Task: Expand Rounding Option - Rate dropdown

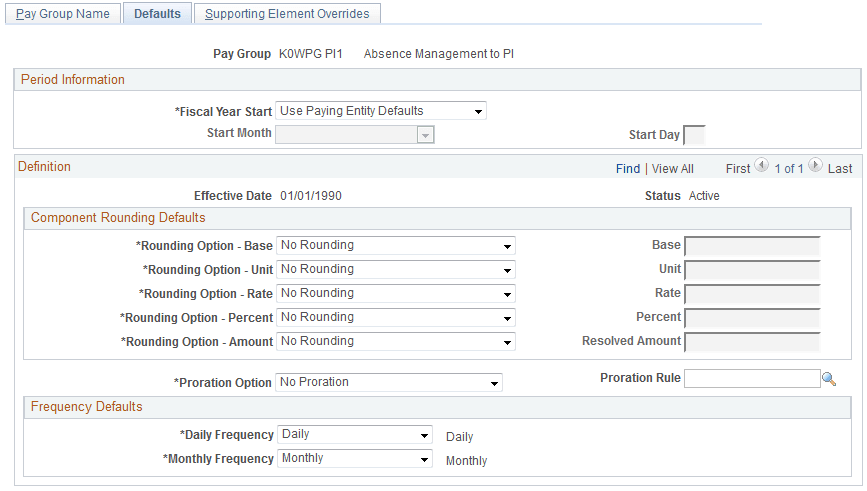Action: [396, 294]
